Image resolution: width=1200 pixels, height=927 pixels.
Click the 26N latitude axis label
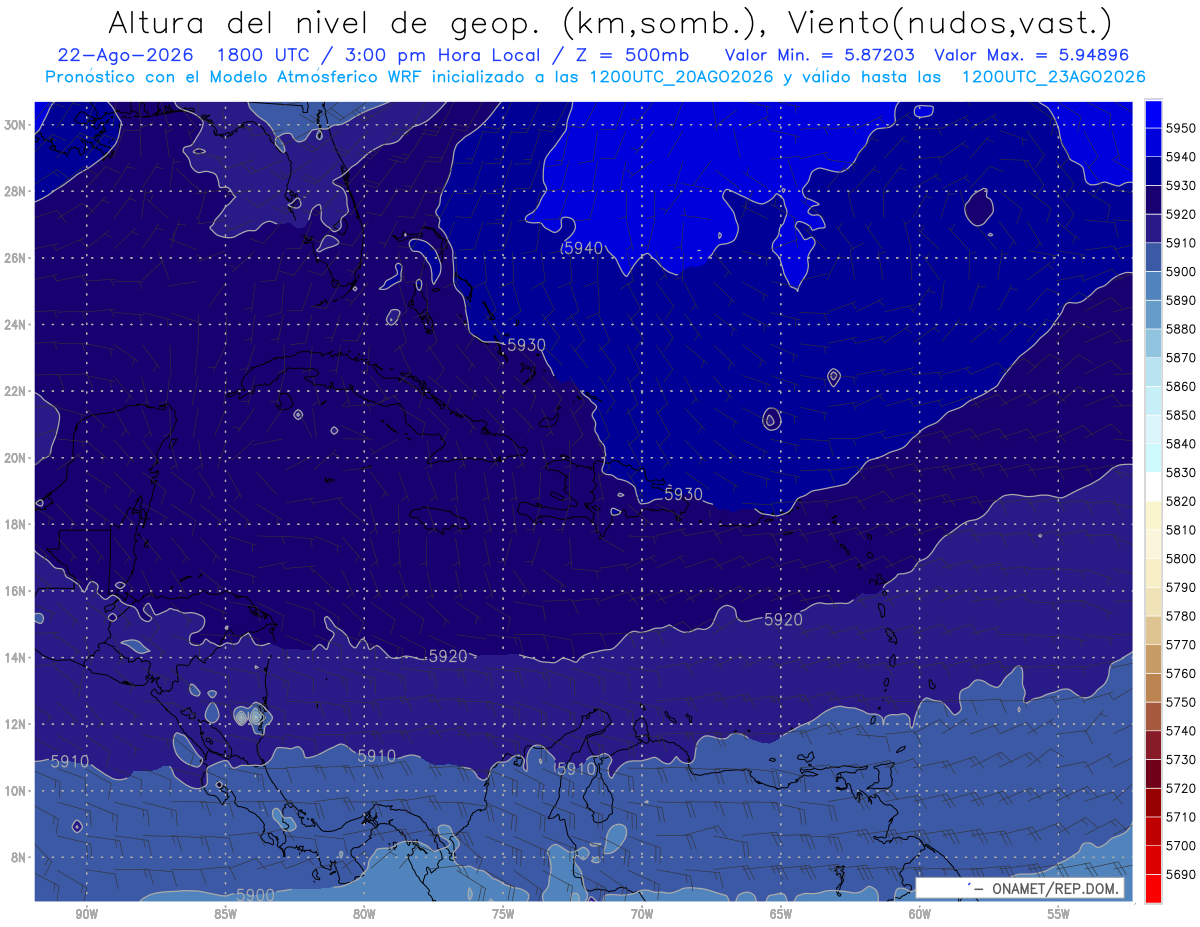point(16,258)
